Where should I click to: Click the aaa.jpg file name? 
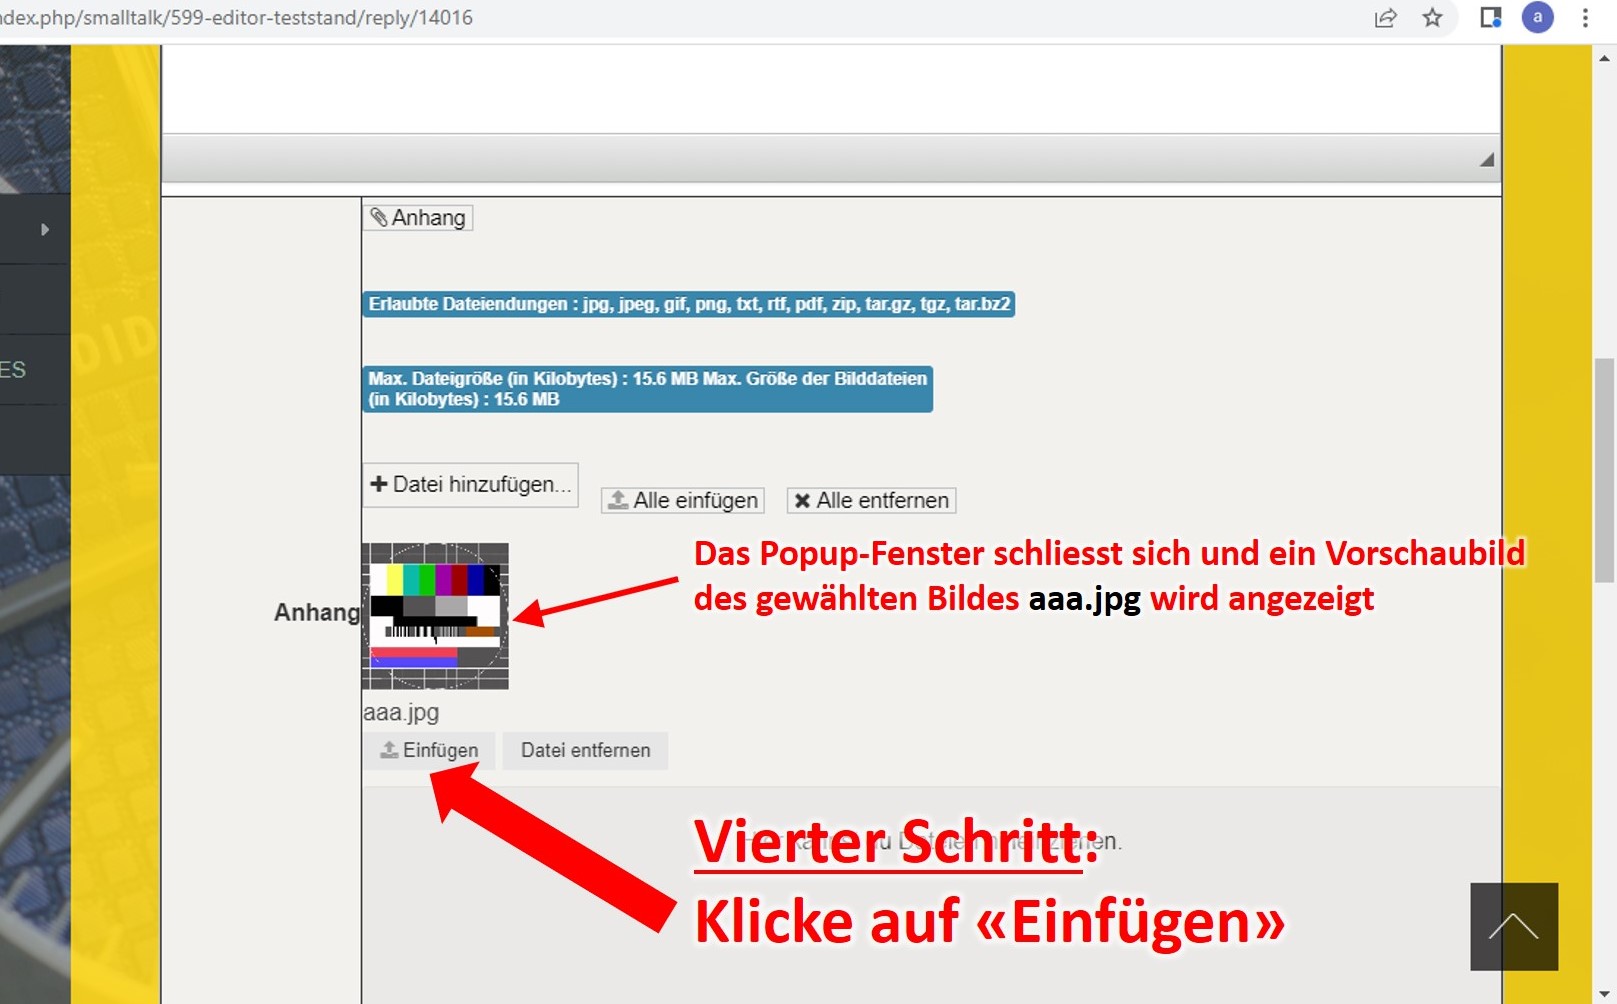click(x=401, y=712)
